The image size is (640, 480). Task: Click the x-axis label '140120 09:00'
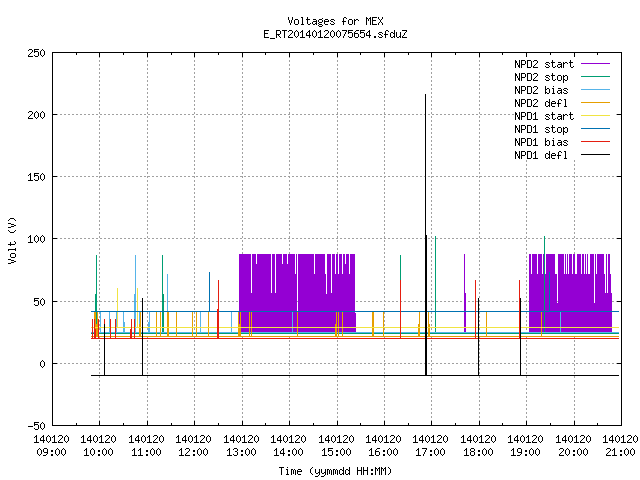click(51, 446)
